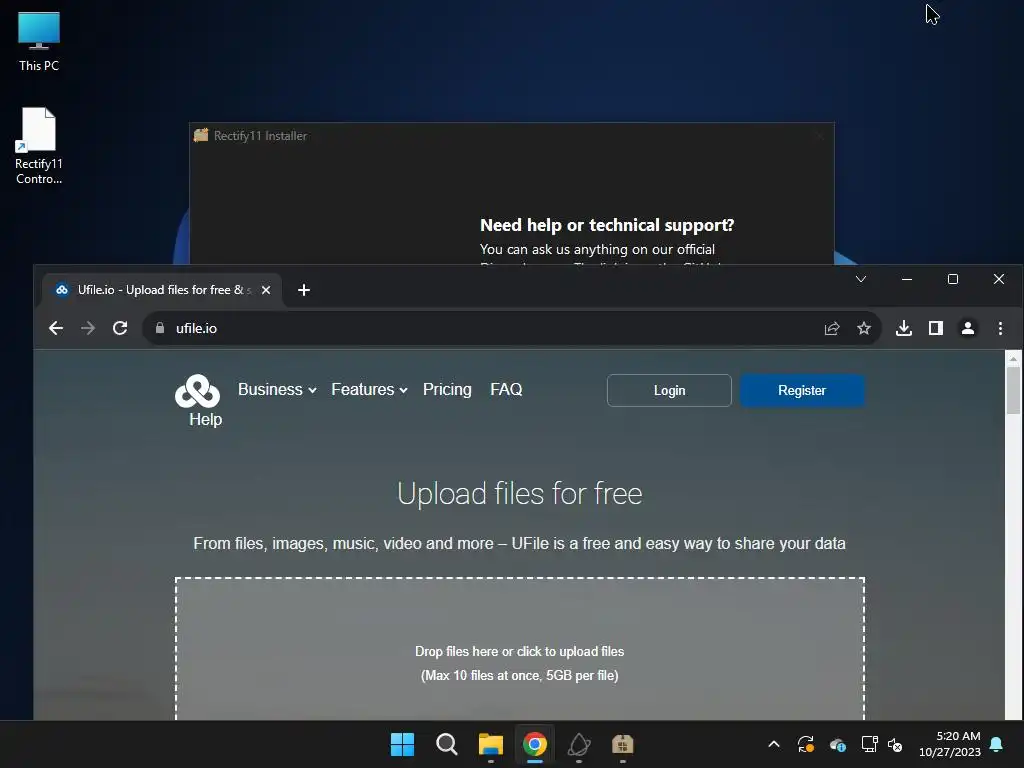Screen dimensions: 1024x768
Task: Maximize the Chrome window
Action: pyautogui.click(x=953, y=280)
